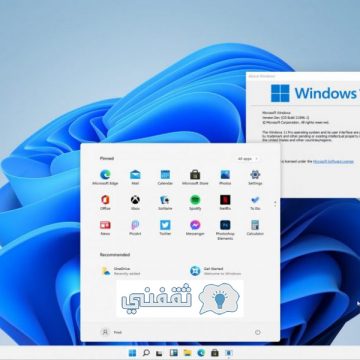Open Microsoft Store from the taskbar

pyautogui.click(x=215, y=353)
